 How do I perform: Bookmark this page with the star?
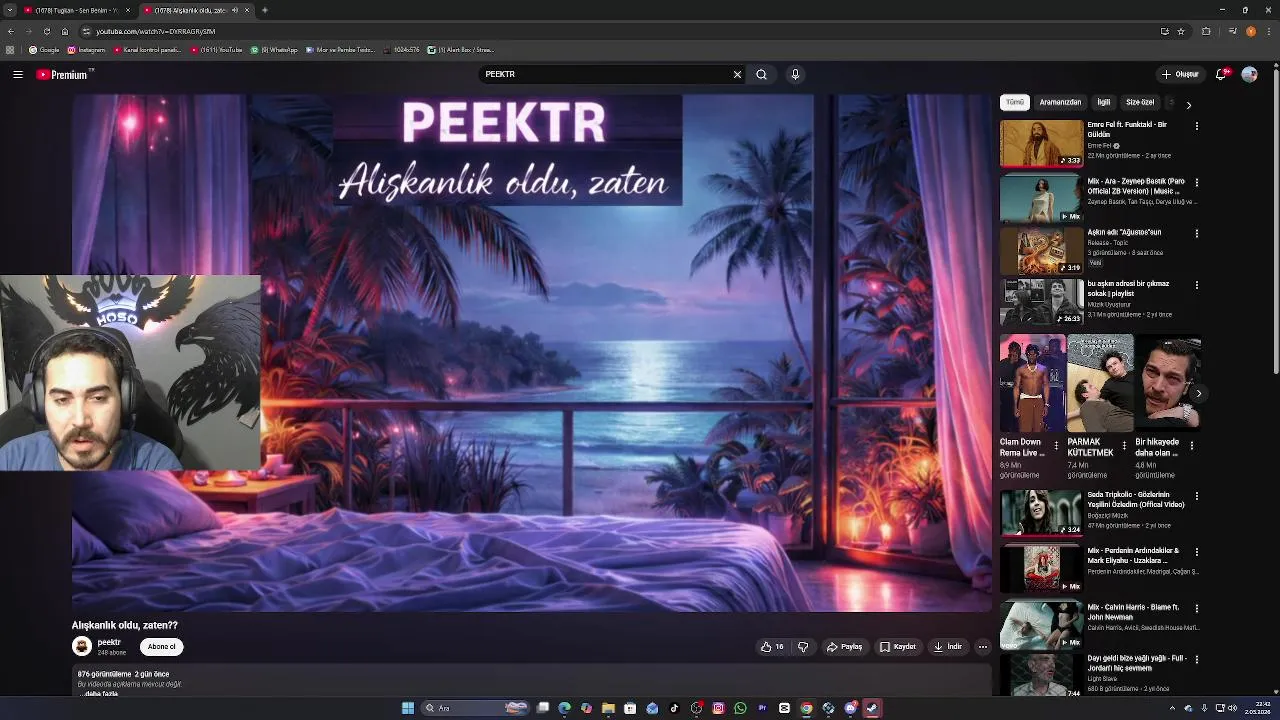pyautogui.click(x=1181, y=31)
